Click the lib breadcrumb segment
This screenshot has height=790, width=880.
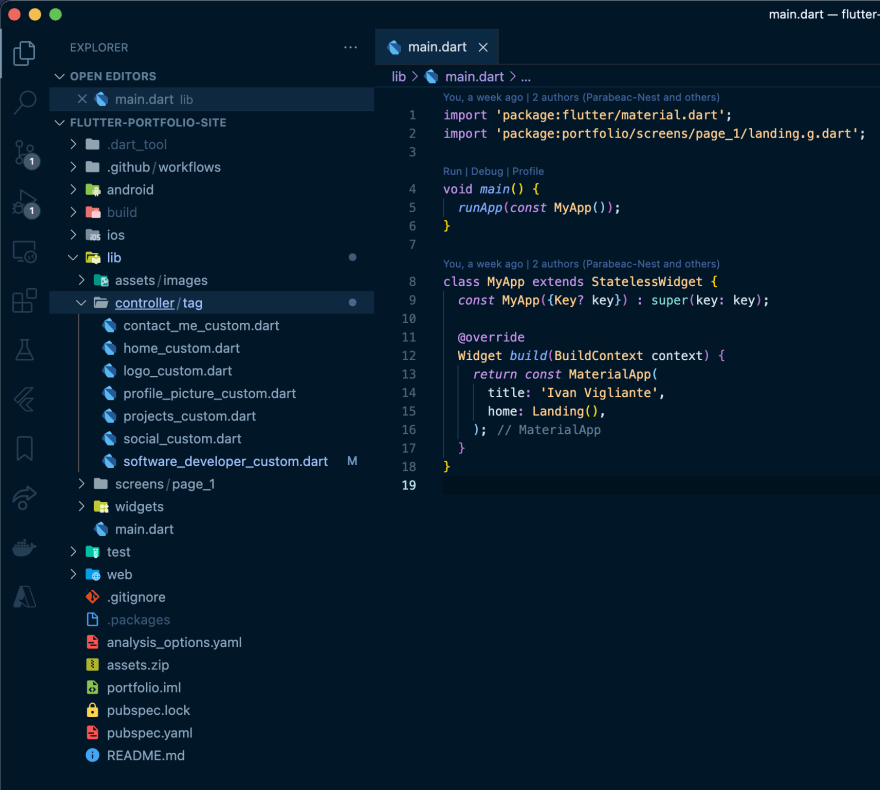(x=398, y=77)
